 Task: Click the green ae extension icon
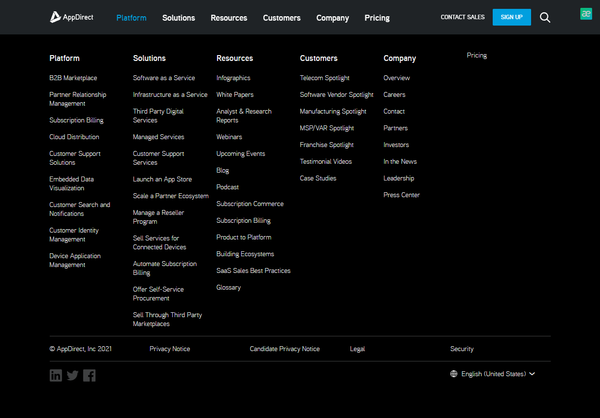[x=586, y=14]
